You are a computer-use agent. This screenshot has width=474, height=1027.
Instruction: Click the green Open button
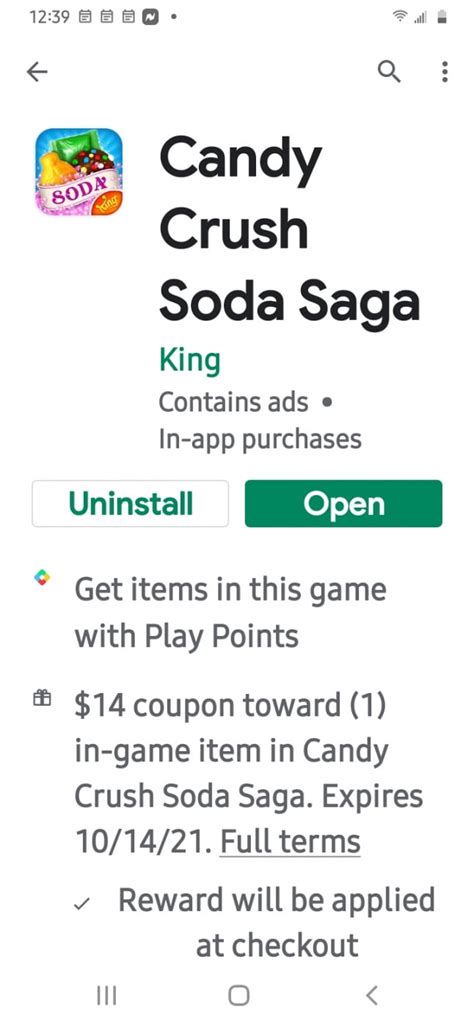coord(344,504)
